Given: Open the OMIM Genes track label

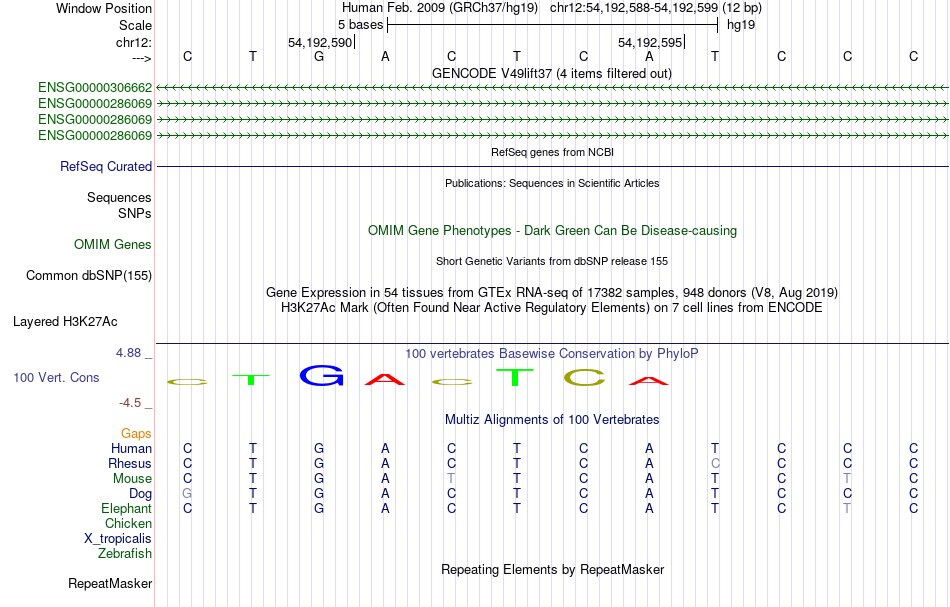Looking at the screenshot, I should (x=113, y=245).
